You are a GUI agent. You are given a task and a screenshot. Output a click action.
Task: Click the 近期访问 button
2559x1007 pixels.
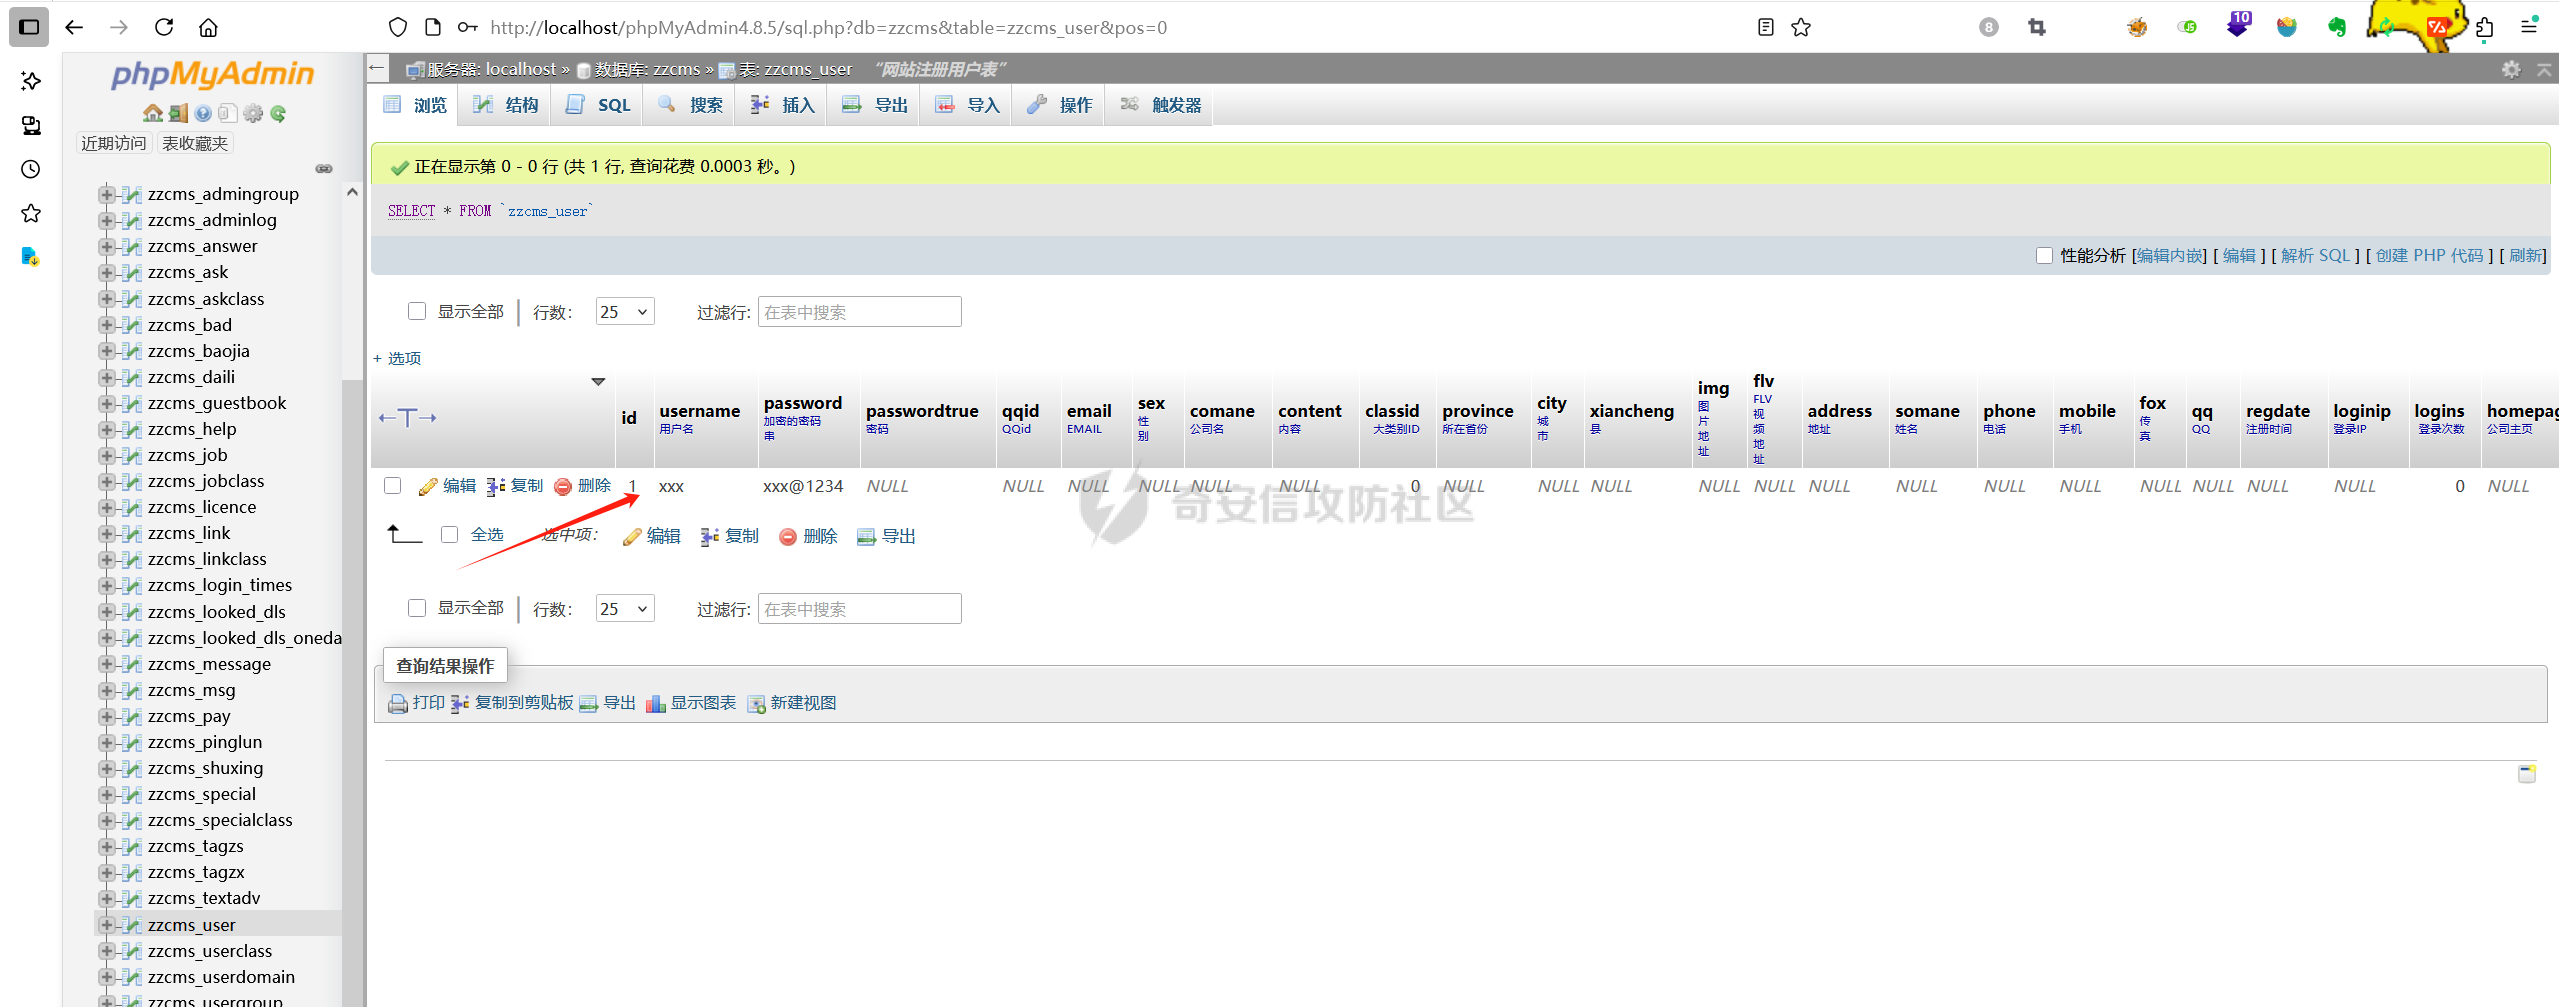[x=114, y=144]
